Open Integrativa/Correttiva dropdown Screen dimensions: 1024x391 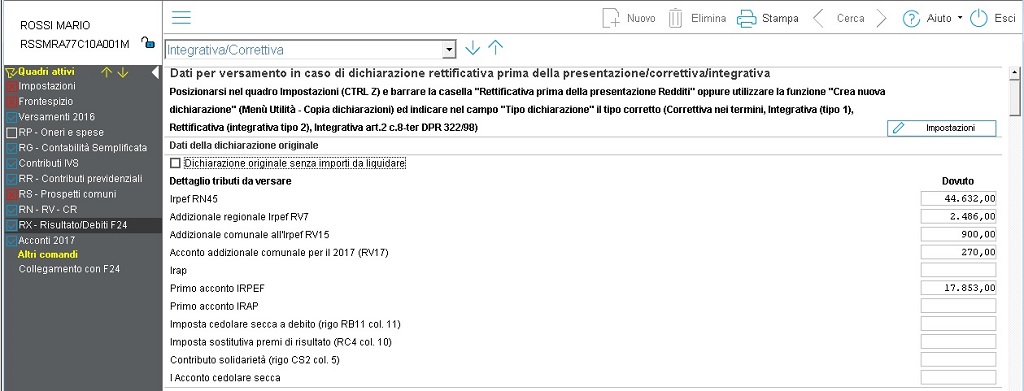tap(448, 50)
